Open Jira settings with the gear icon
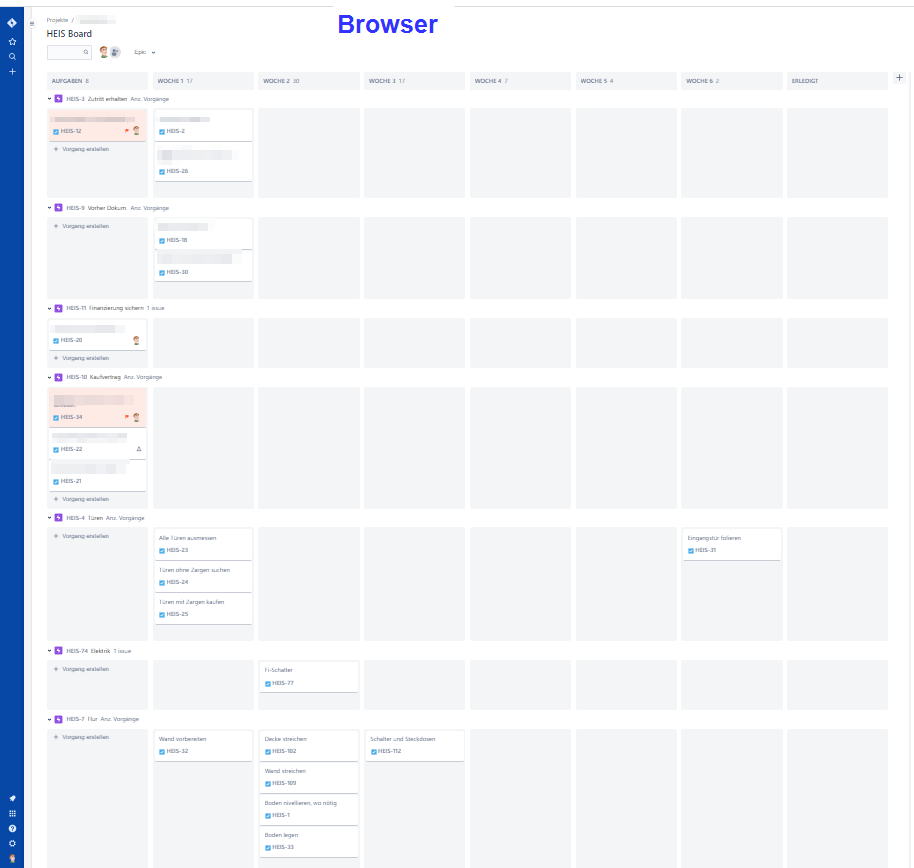This screenshot has width=914, height=868. coord(12,844)
